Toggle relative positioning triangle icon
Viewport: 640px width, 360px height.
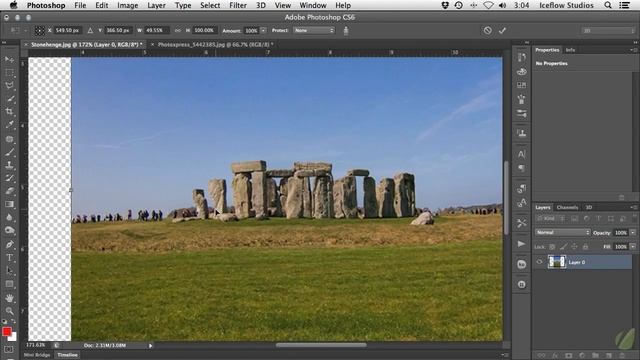coord(90,31)
